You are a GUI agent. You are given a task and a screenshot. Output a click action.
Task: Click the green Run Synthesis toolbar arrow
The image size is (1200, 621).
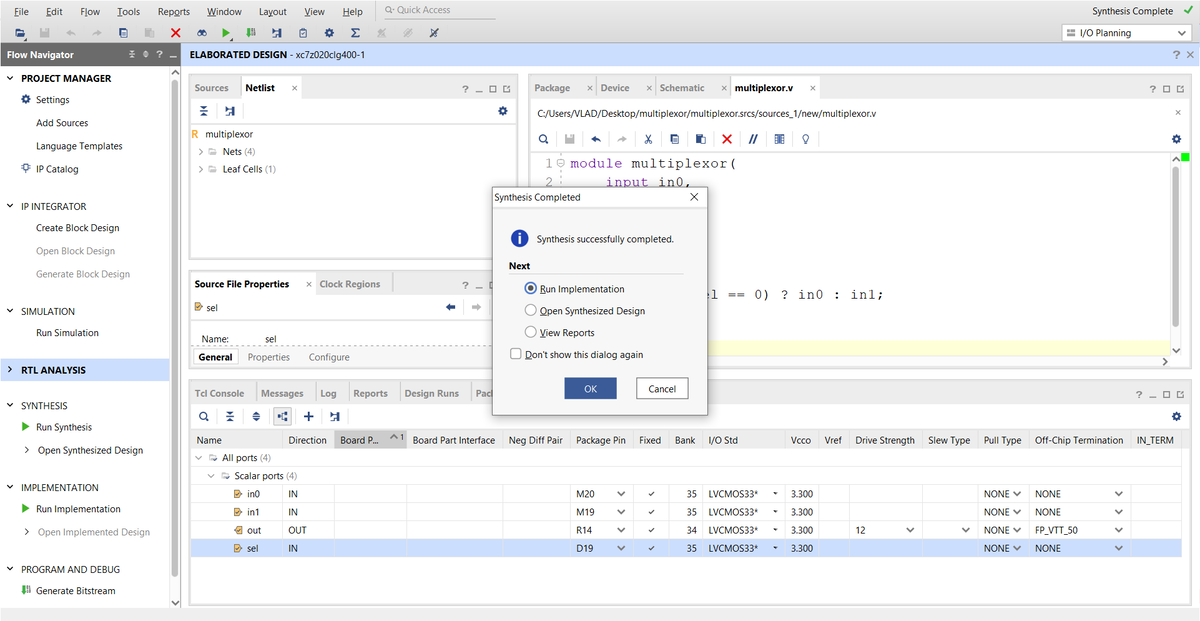click(227, 33)
